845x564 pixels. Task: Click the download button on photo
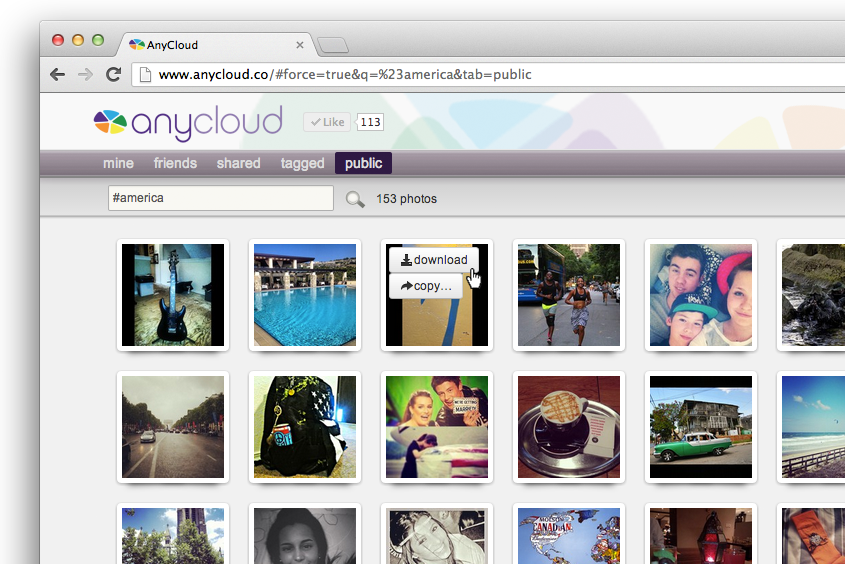pyautogui.click(x=434, y=260)
